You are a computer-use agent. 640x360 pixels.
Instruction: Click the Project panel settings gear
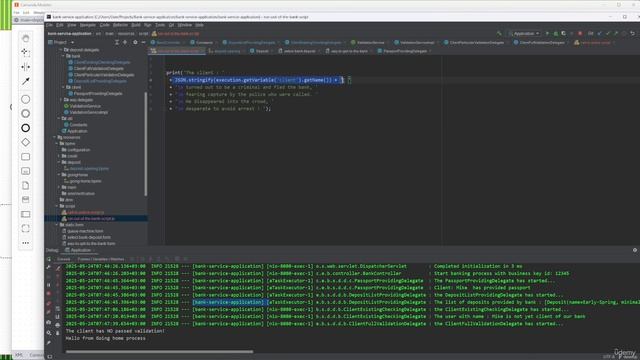coord(135,42)
